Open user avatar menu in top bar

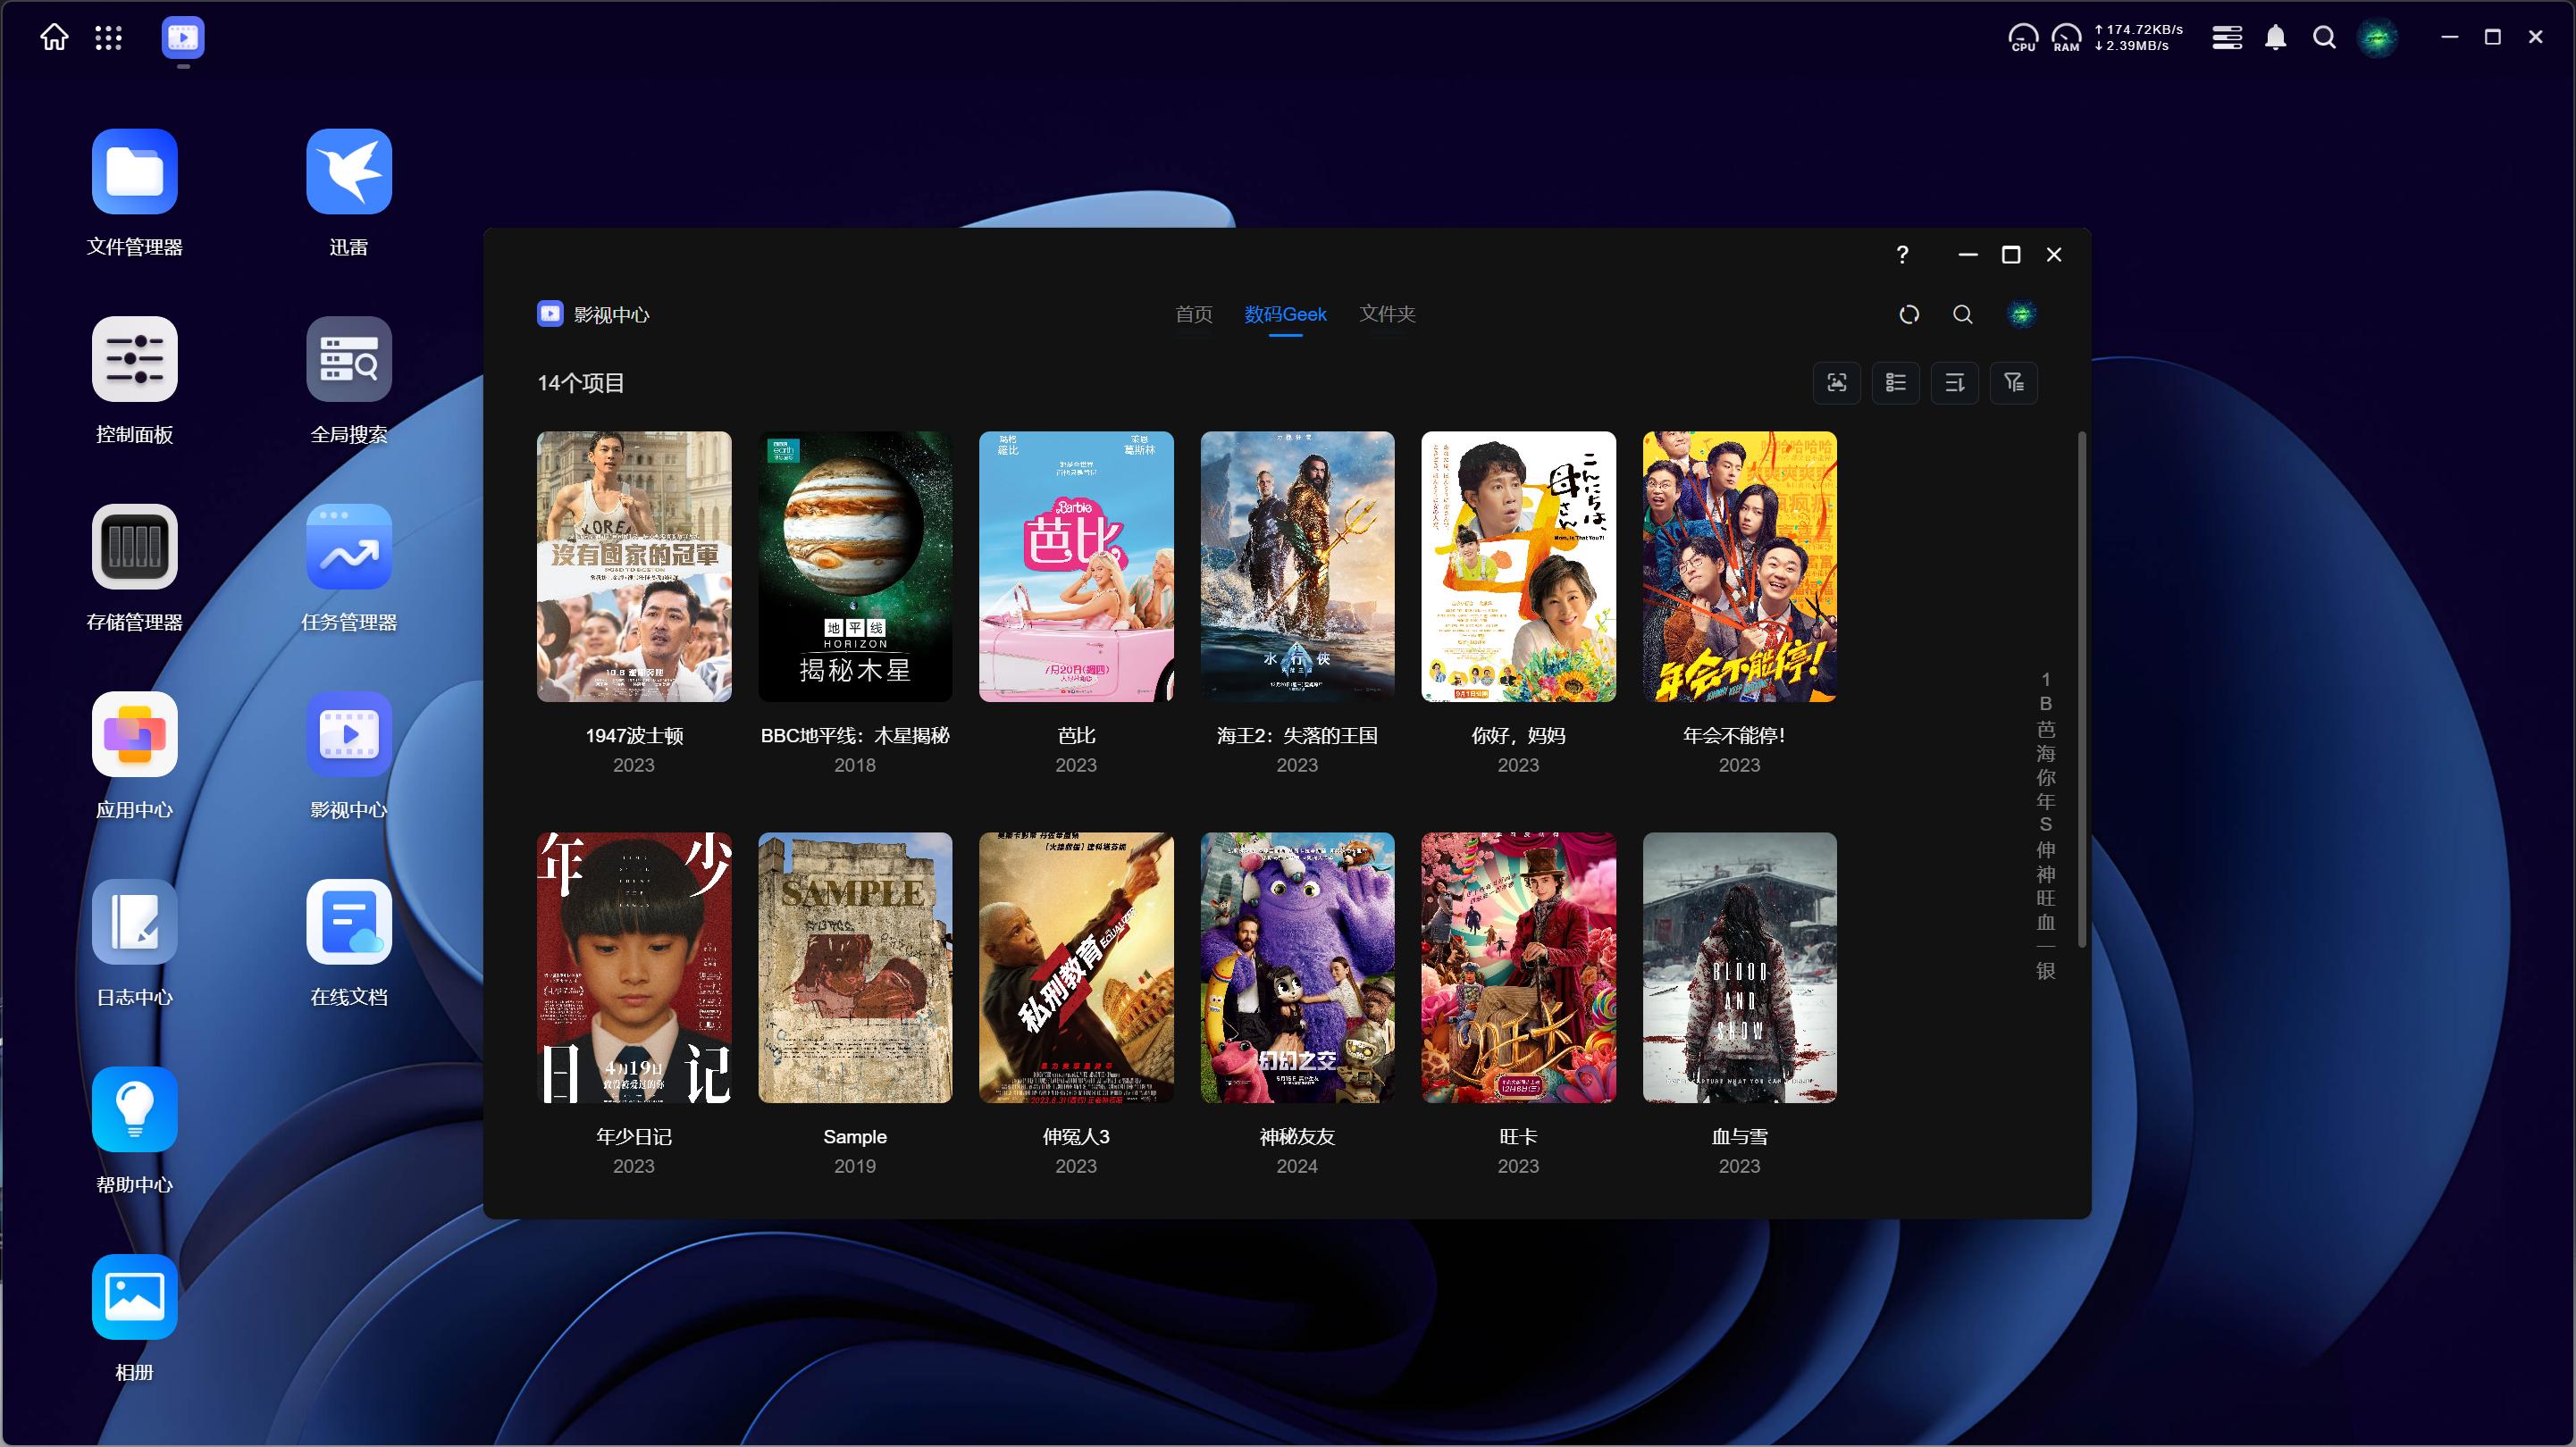pos(2378,38)
